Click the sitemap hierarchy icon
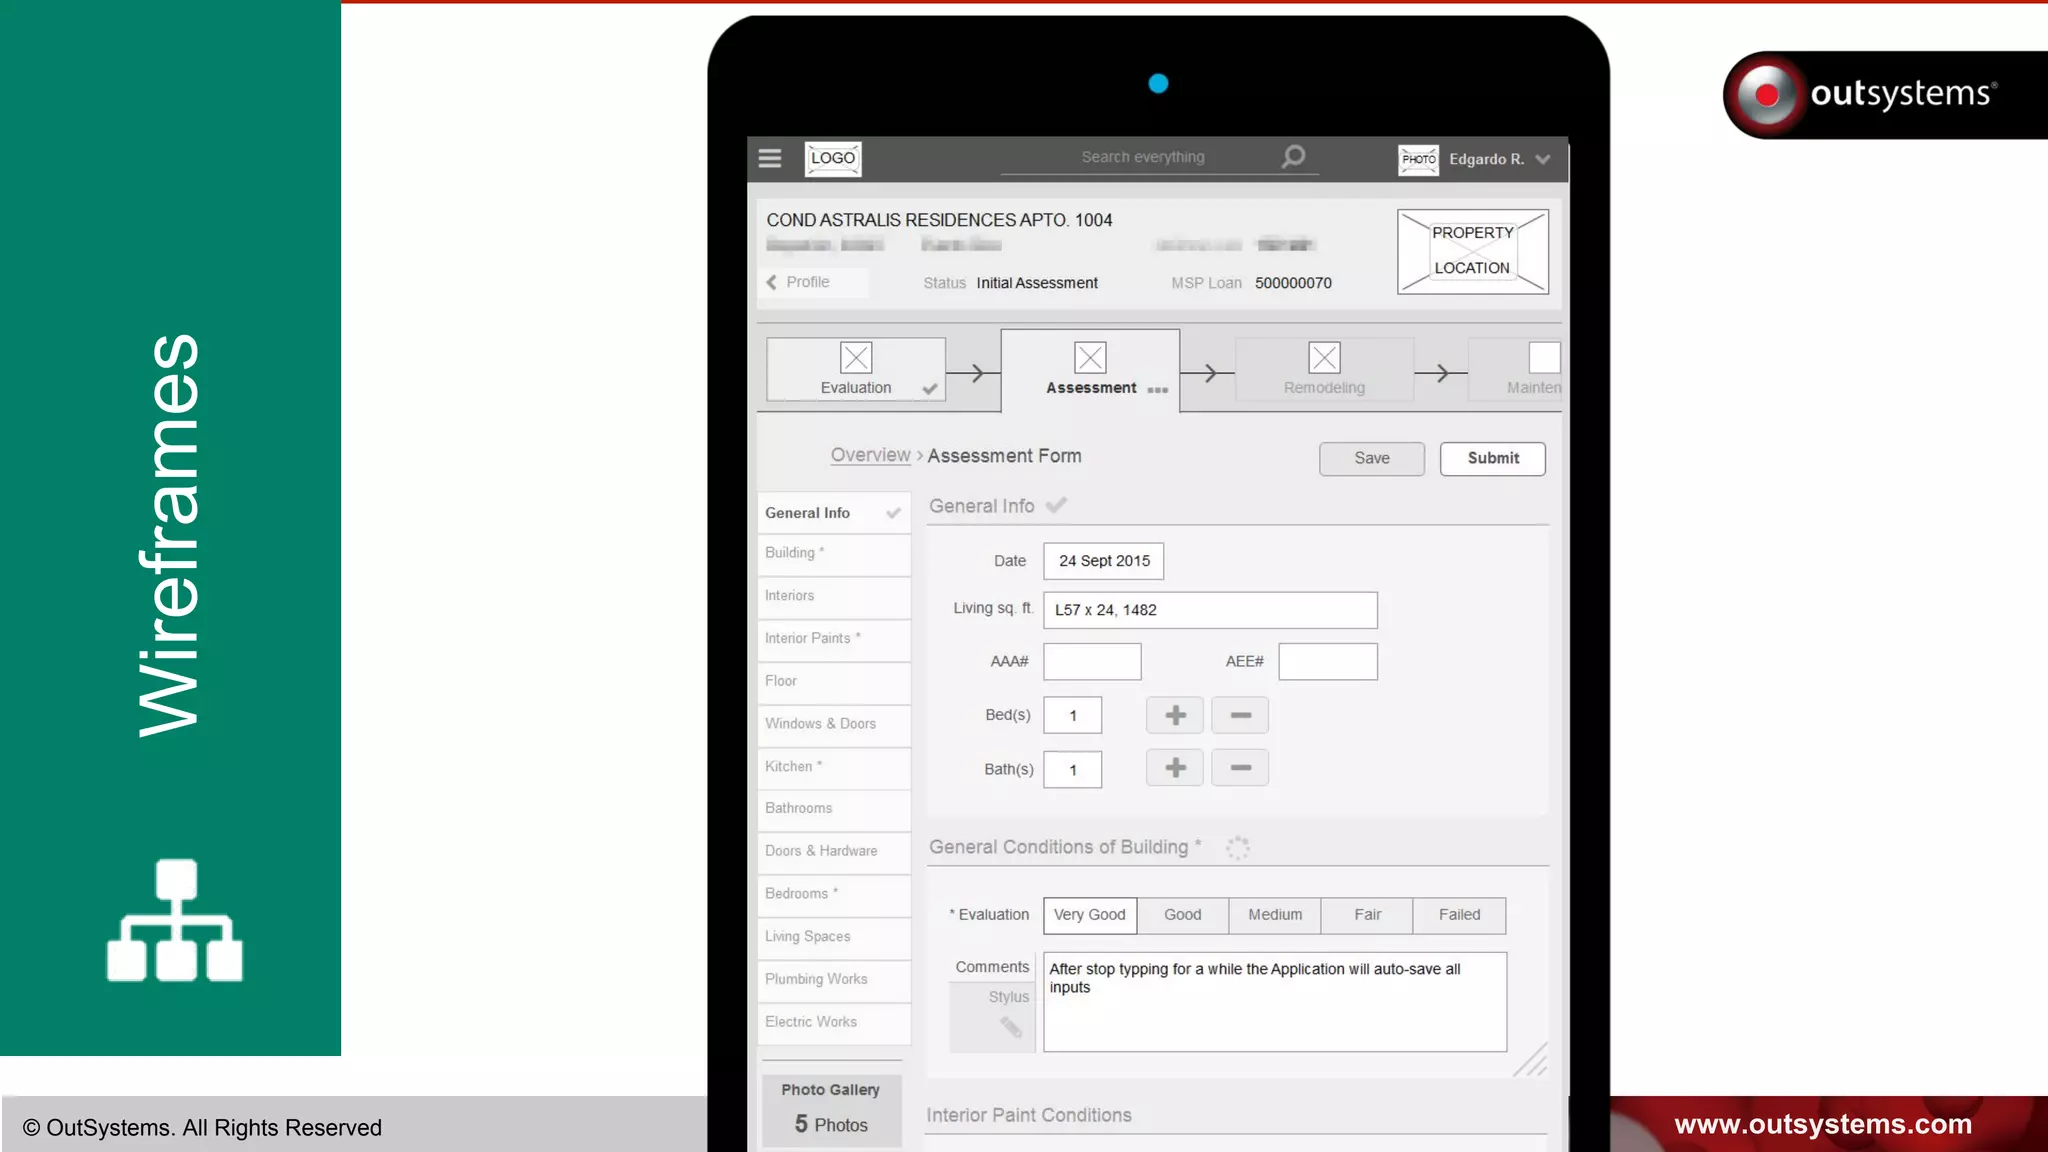2048x1152 pixels. [x=175, y=920]
